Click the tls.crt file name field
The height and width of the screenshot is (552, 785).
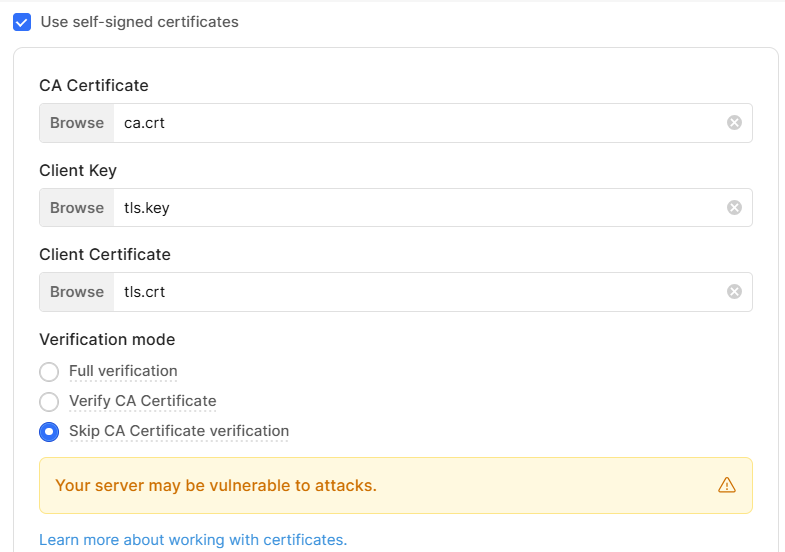(x=420, y=292)
